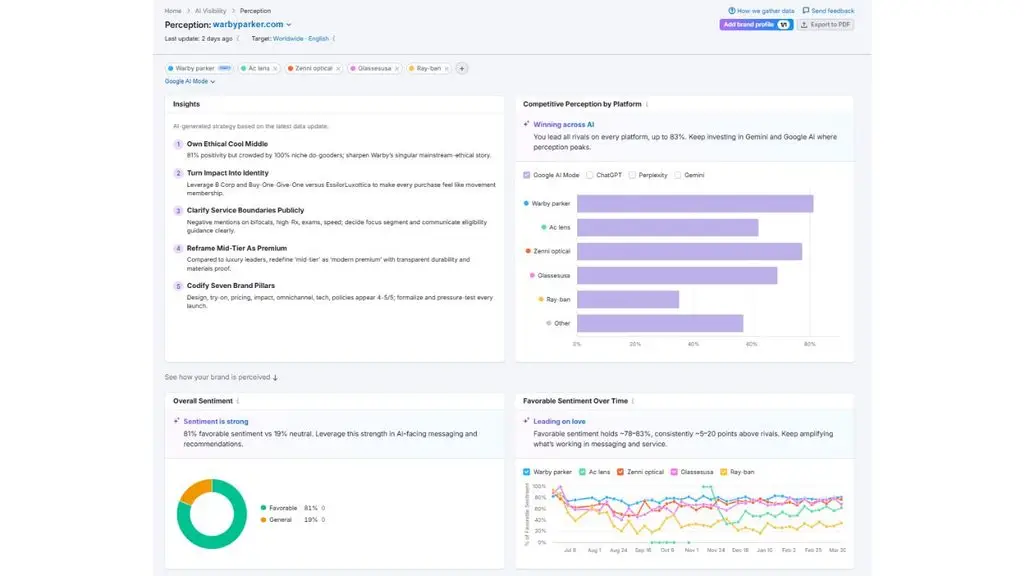Image resolution: width=1024 pixels, height=576 pixels.
Task: Click the speech bubble icon of Send feedback
Action: point(806,10)
